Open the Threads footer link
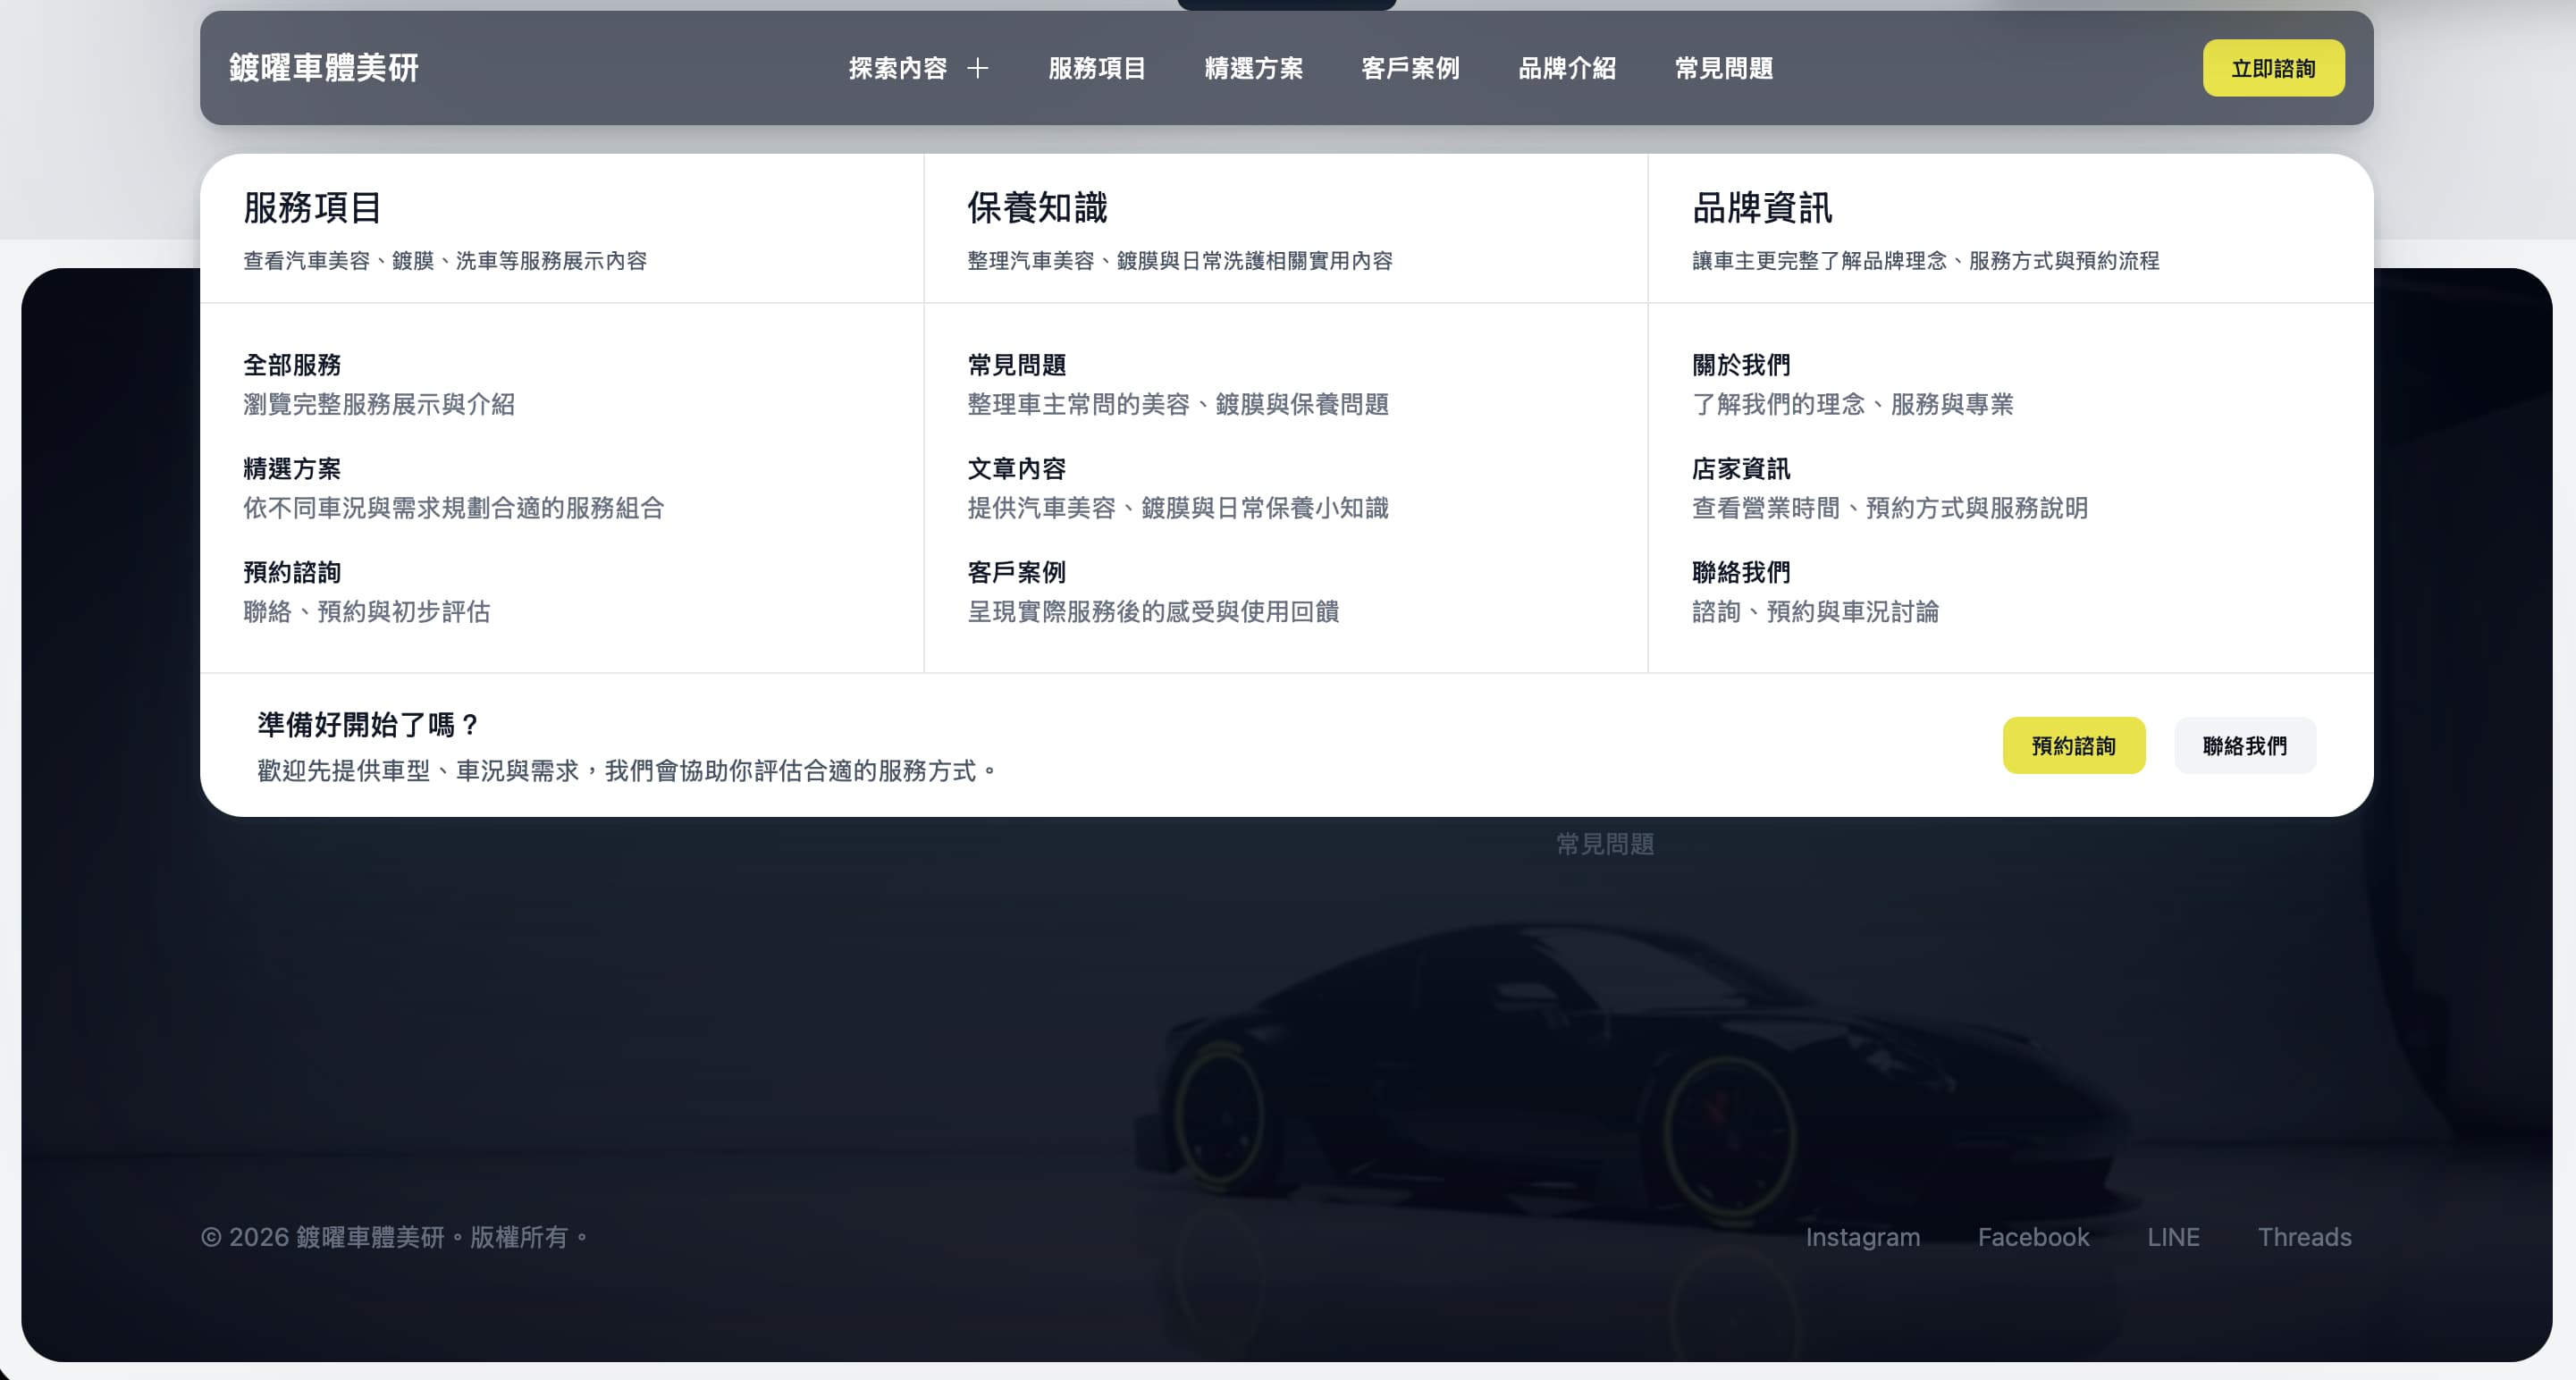 (x=2304, y=1237)
